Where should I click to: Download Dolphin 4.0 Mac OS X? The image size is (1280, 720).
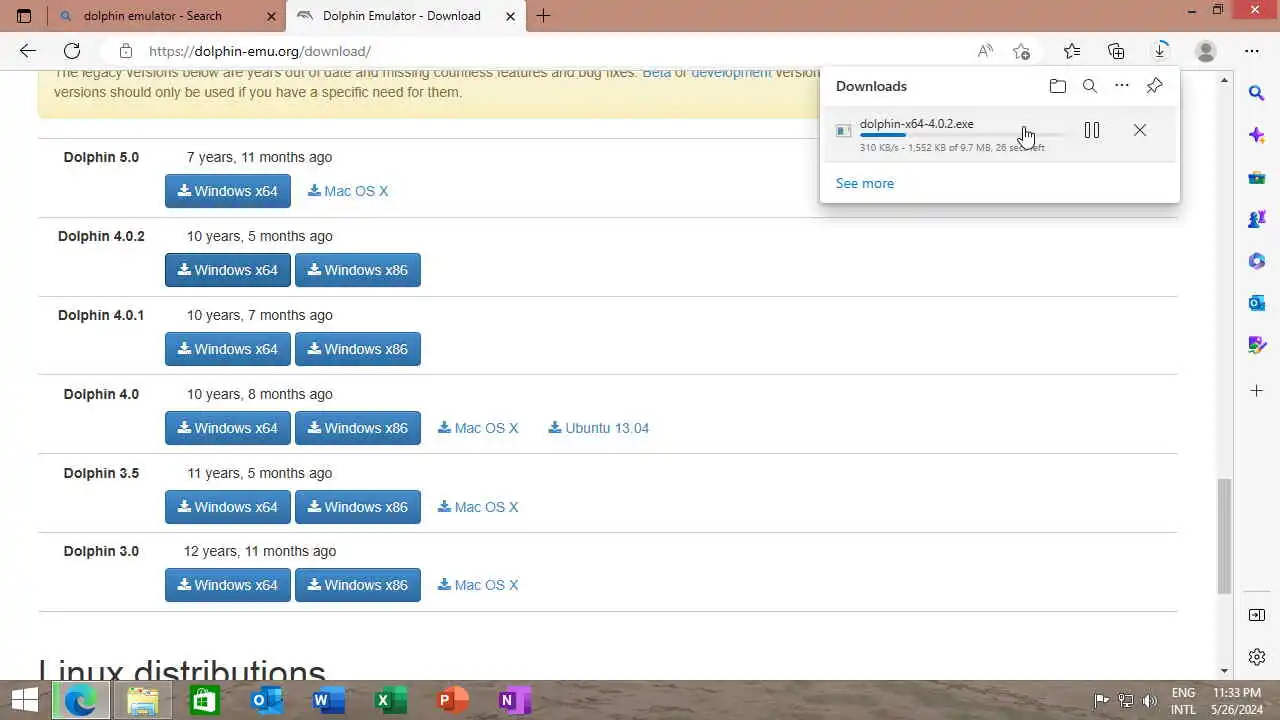pos(478,428)
